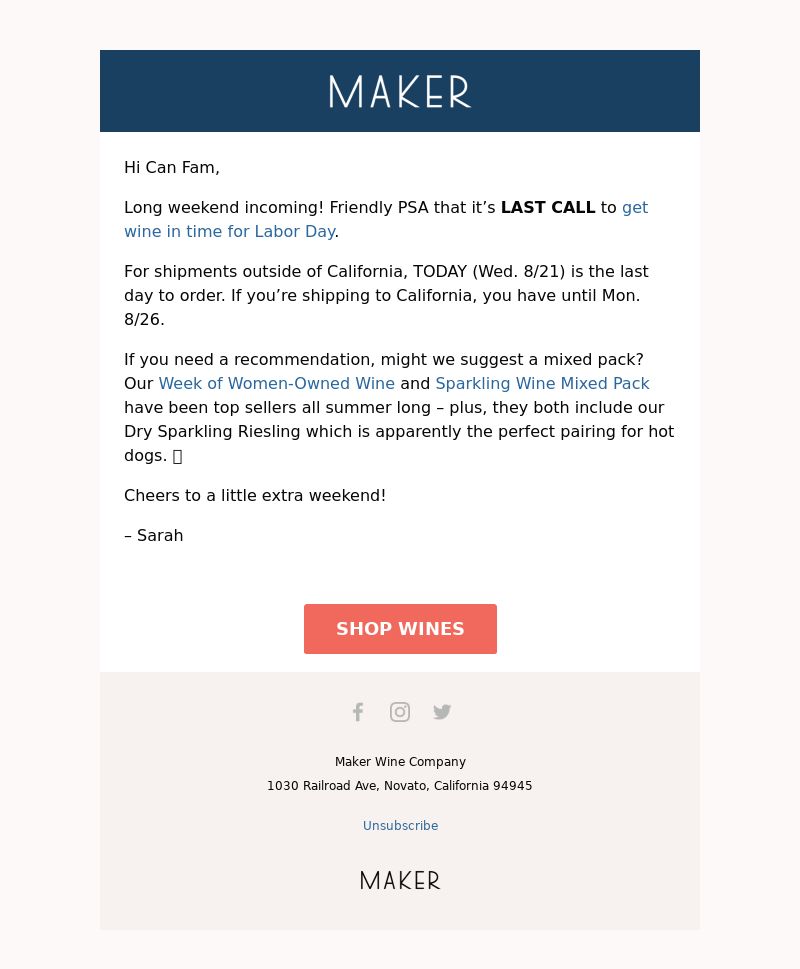Open the Twitter bird icon
The image size is (800, 969).
pos(442,712)
